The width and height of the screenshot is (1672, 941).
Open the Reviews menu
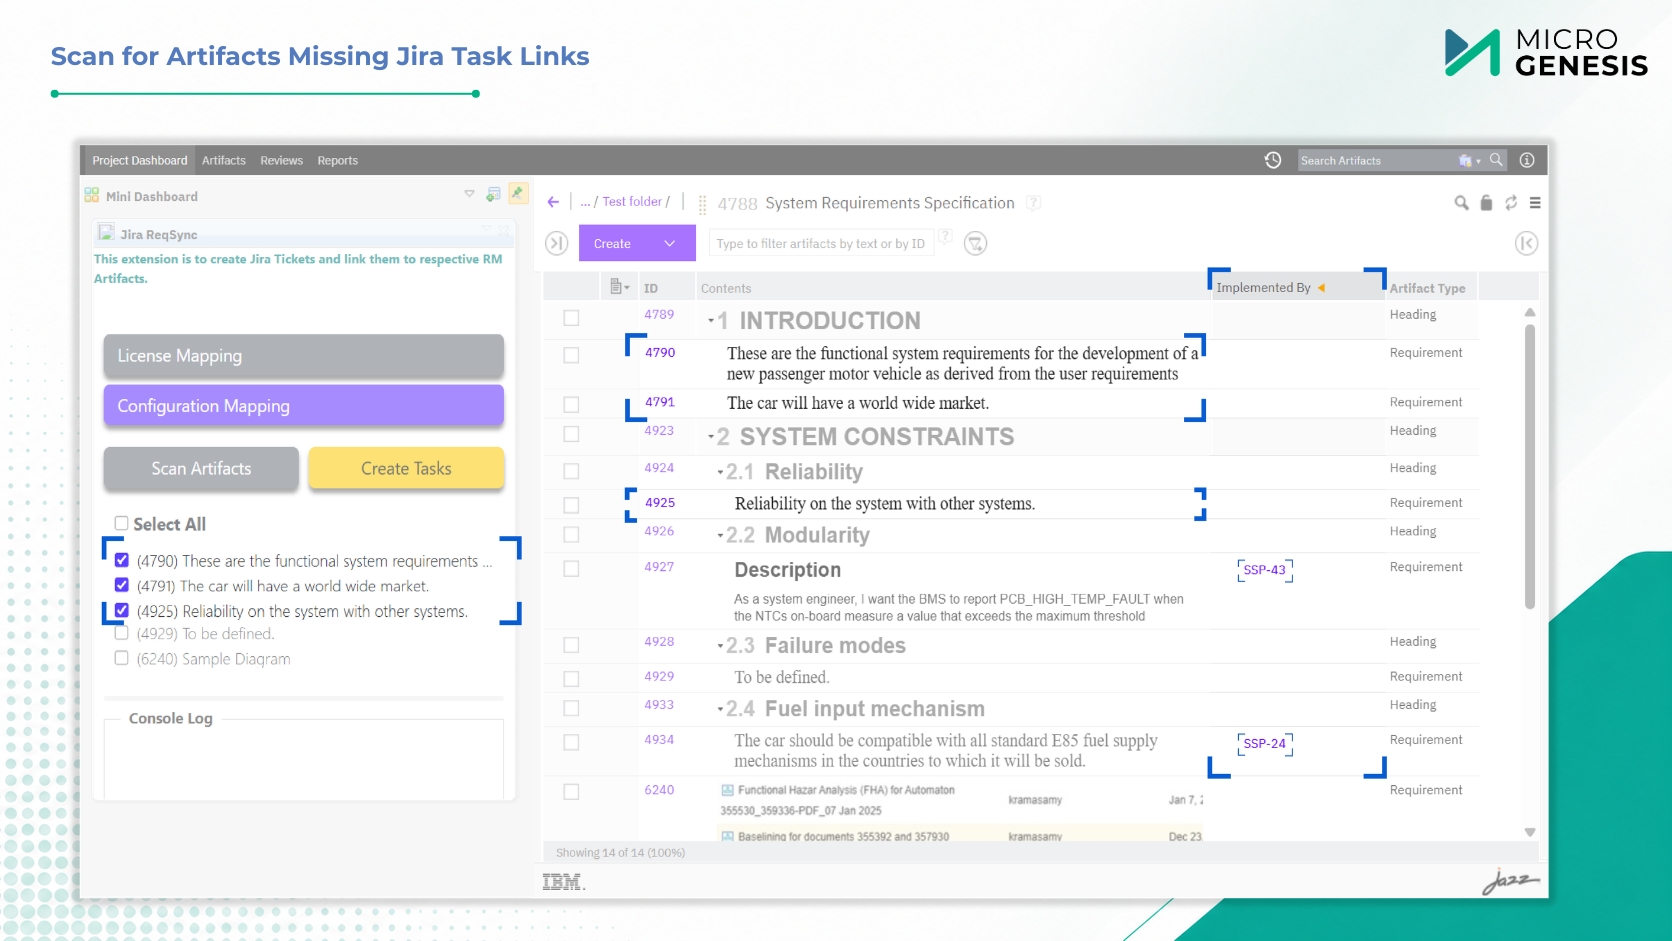[282, 160]
